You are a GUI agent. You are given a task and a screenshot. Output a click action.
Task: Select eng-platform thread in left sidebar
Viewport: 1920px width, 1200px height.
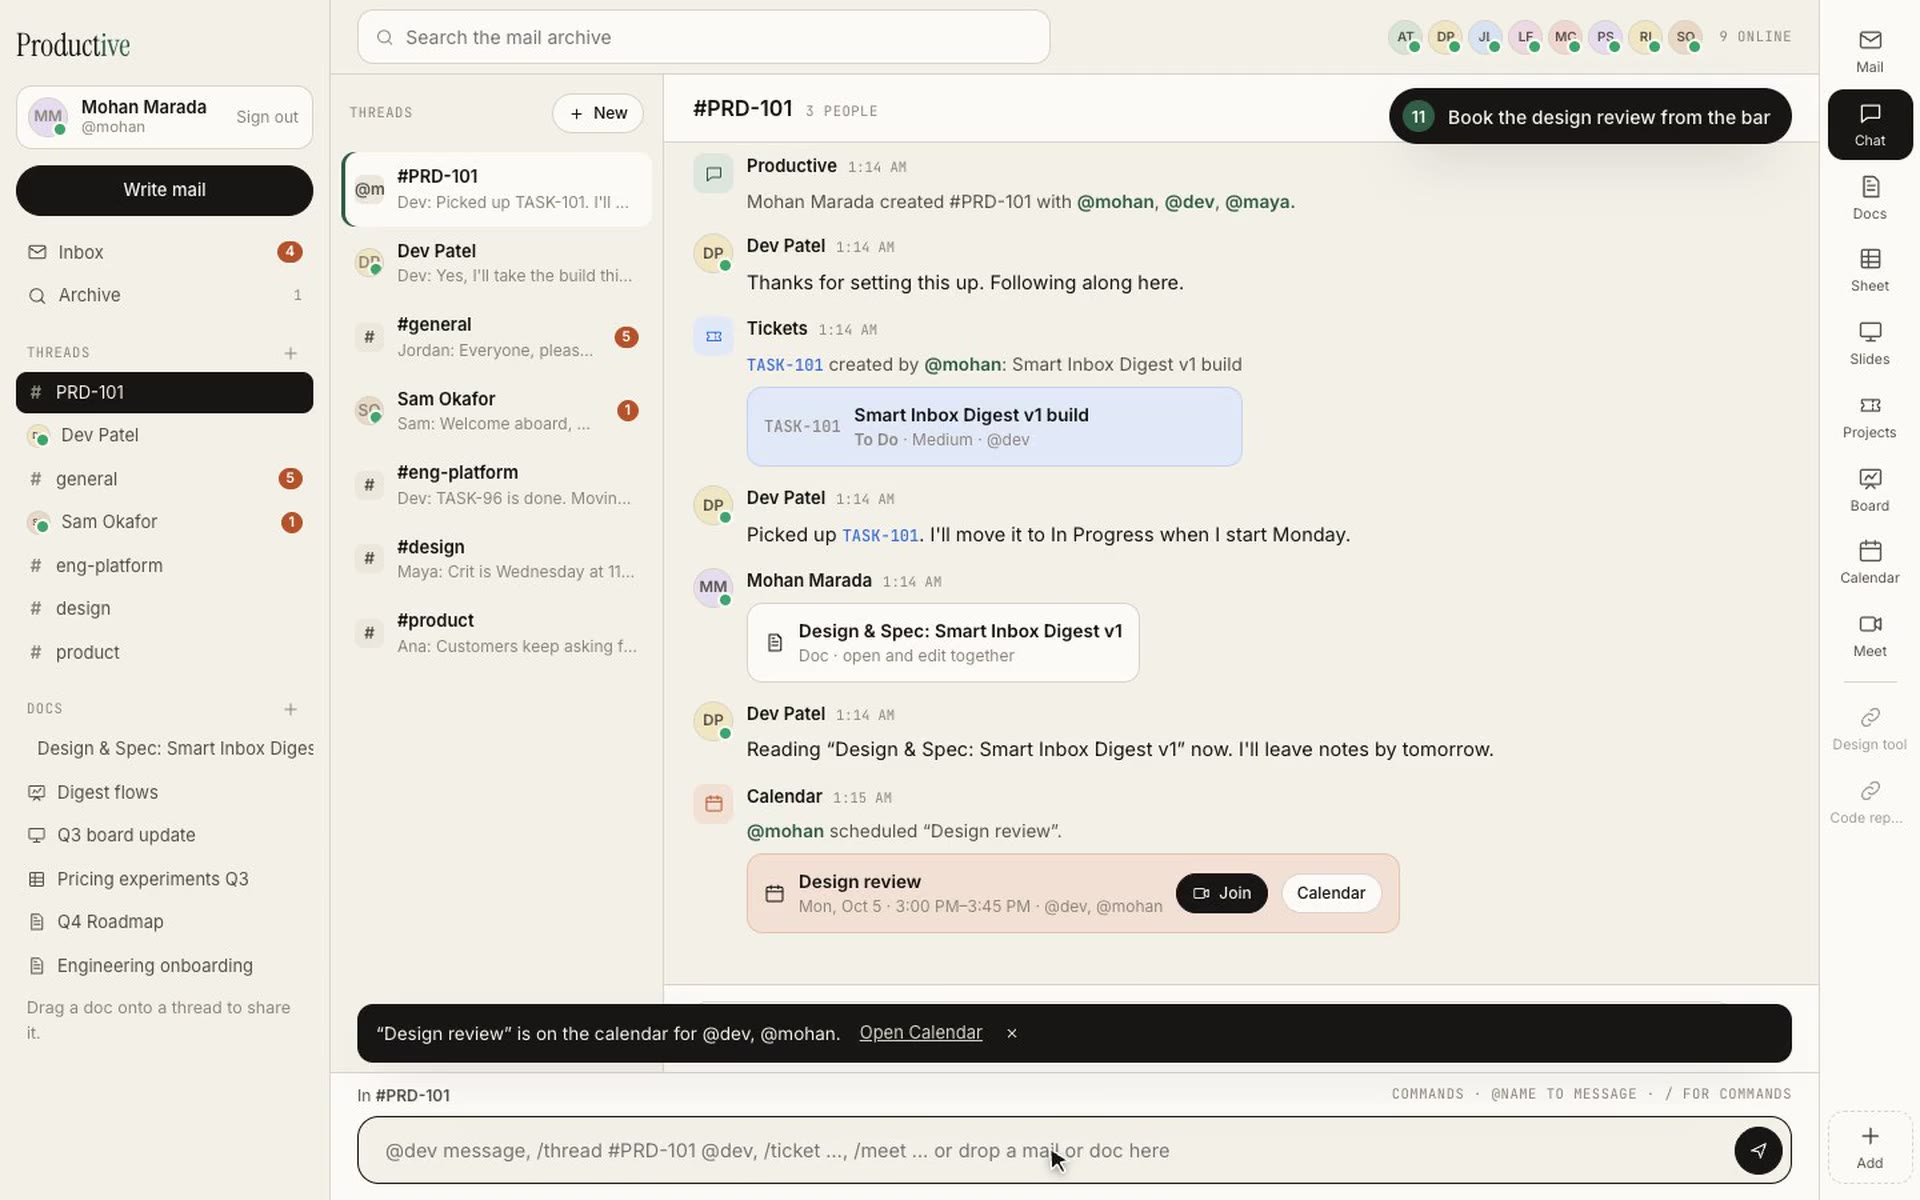164,566
